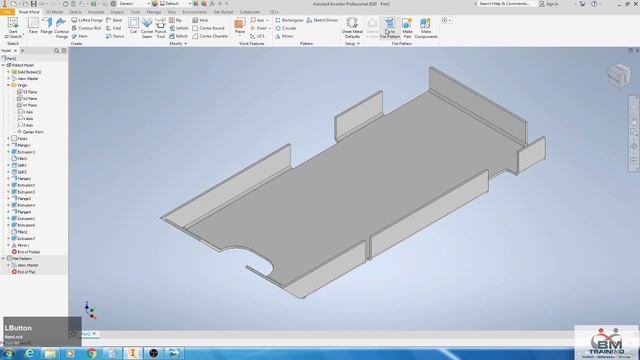This screenshot has height=360, width=640.
Task: Activate the Lofted Flange tool
Action: click(87, 20)
